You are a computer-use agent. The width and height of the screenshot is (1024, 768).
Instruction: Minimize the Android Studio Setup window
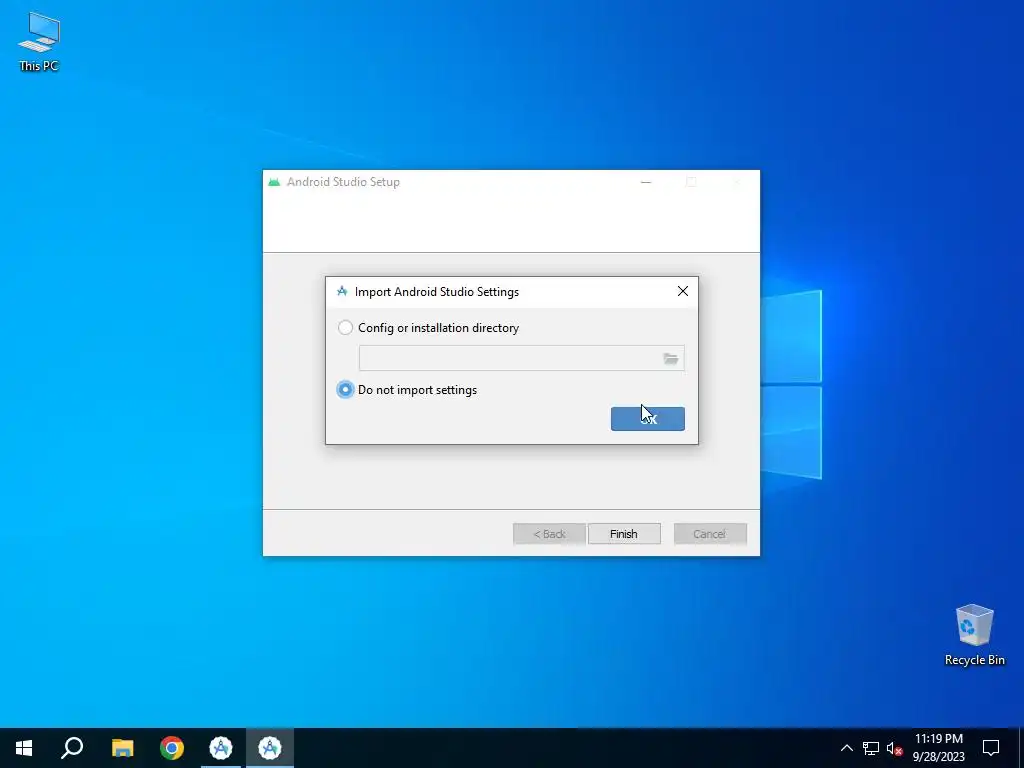click(646, 182)
